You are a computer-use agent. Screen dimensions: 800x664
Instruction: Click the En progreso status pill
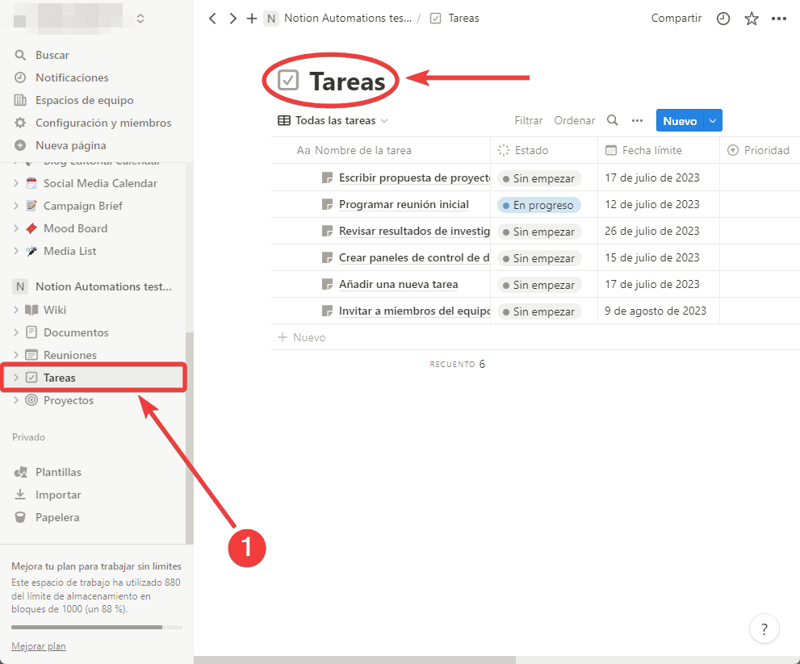(540, 204)
